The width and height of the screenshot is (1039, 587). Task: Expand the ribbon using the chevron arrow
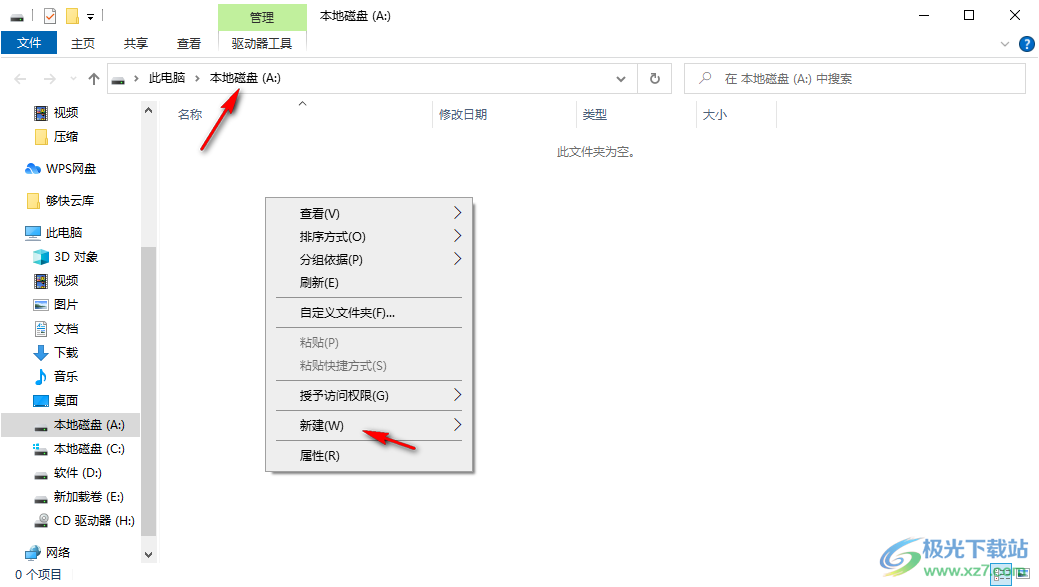tap(1004, 43)
